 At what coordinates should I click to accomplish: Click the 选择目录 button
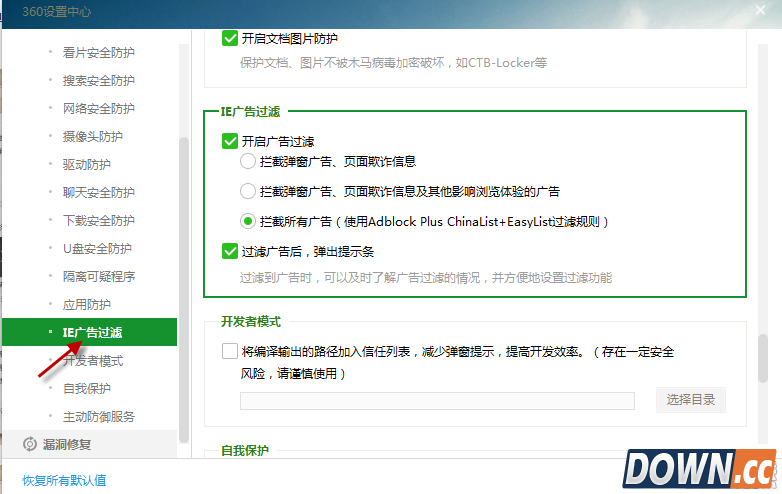690,400
